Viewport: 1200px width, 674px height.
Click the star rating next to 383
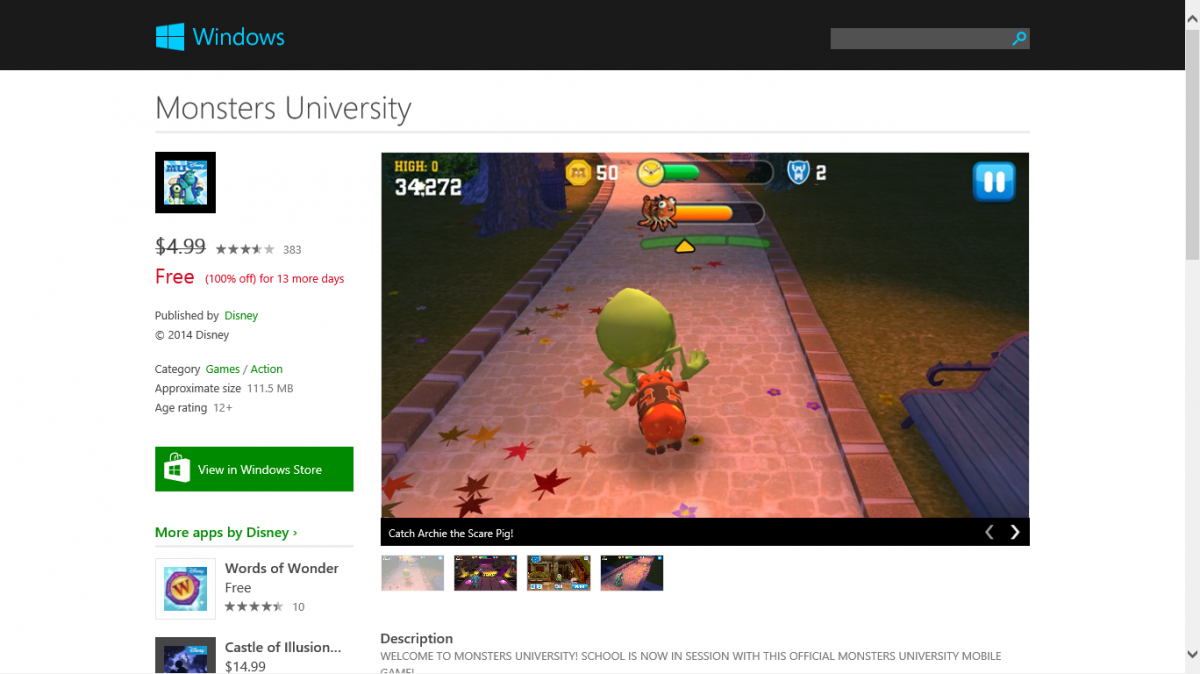pos(245,249)
